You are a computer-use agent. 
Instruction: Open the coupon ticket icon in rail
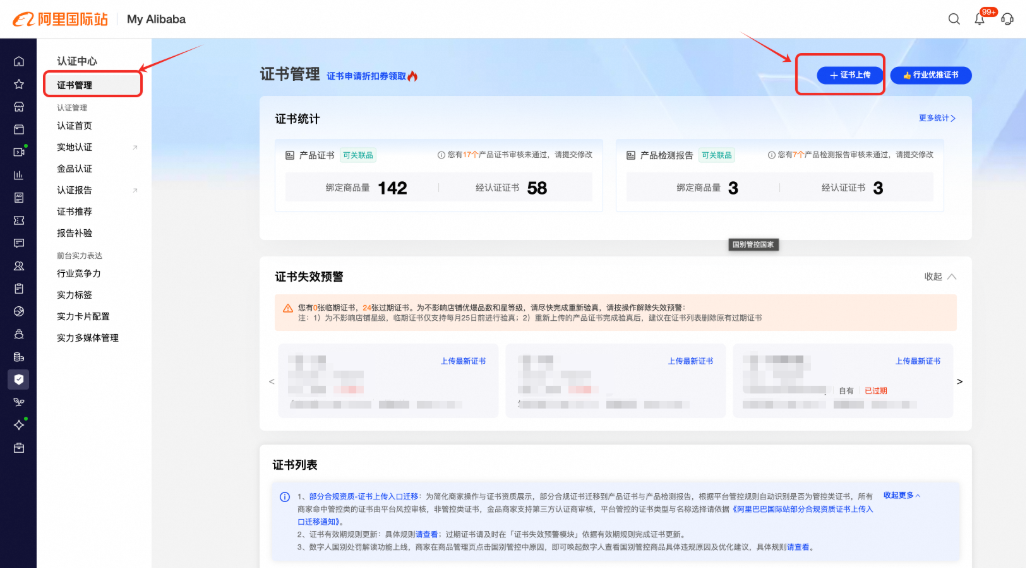pyautogui.click(x=19, y=221)
